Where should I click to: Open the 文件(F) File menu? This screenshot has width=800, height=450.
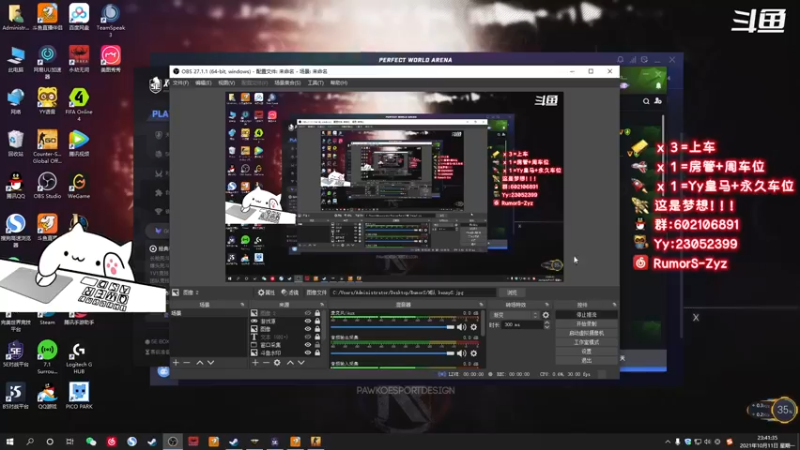181,83
